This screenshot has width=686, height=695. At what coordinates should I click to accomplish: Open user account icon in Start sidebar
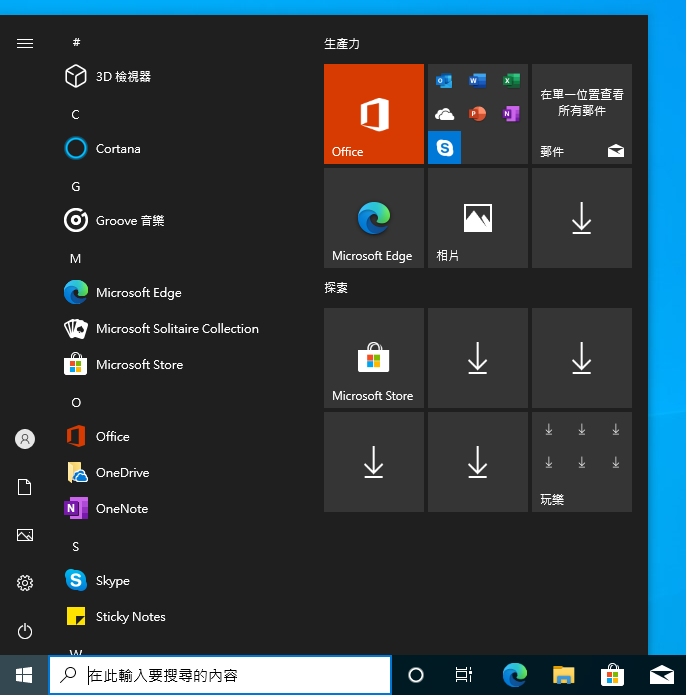pyautogui.click(x=25, y=439)
